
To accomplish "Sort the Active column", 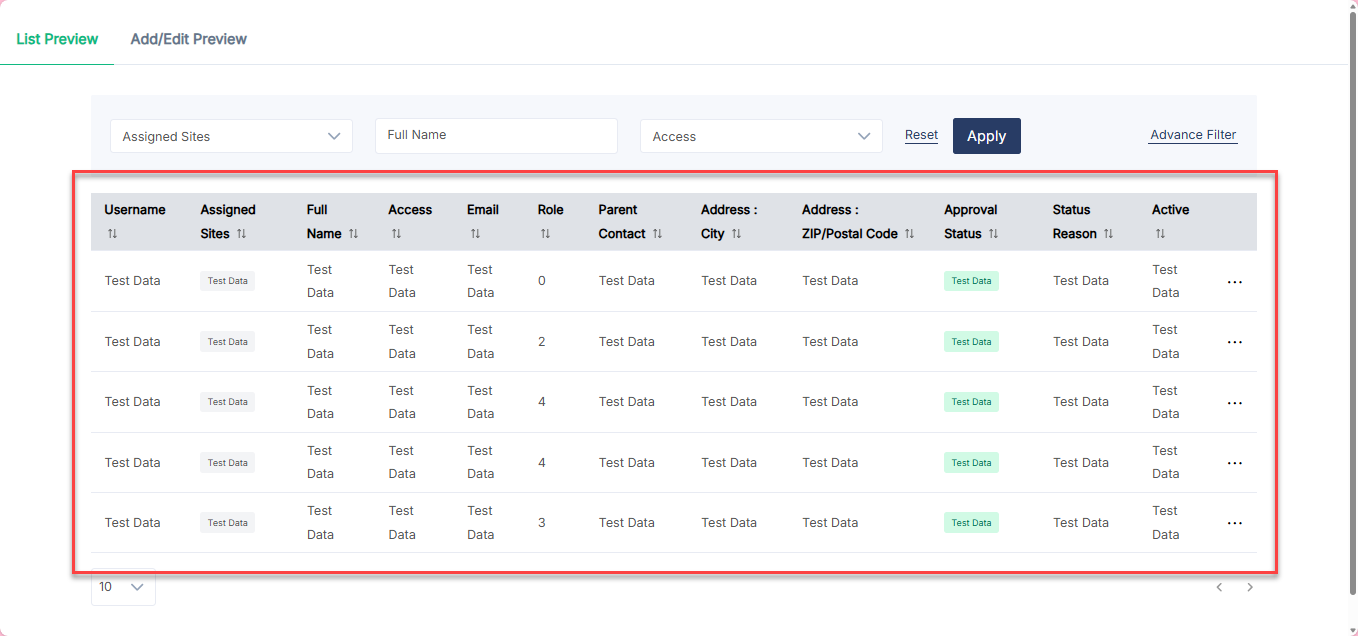I will tap(1160, 234).
